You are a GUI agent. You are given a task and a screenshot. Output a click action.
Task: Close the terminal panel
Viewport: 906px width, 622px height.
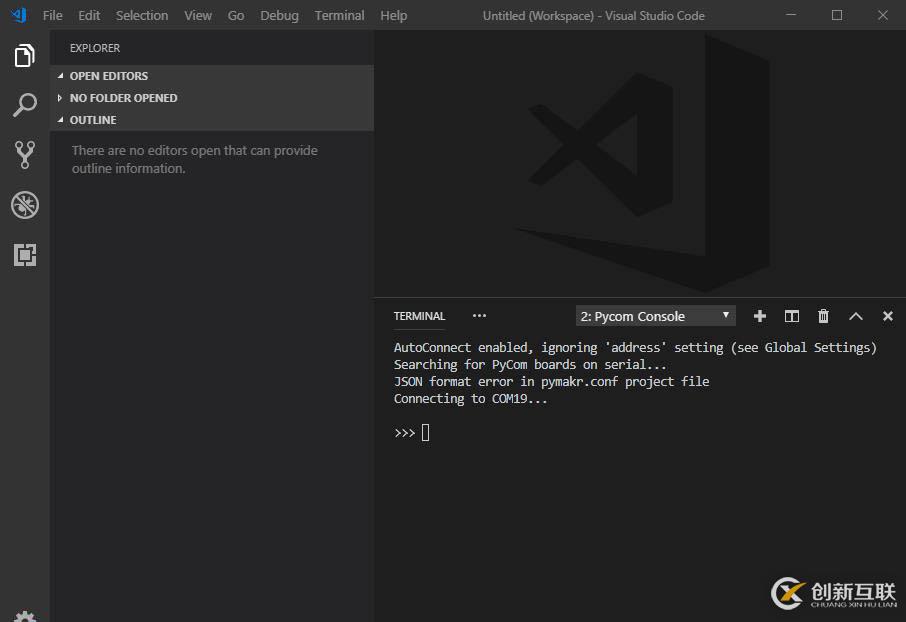pos(887,315)
